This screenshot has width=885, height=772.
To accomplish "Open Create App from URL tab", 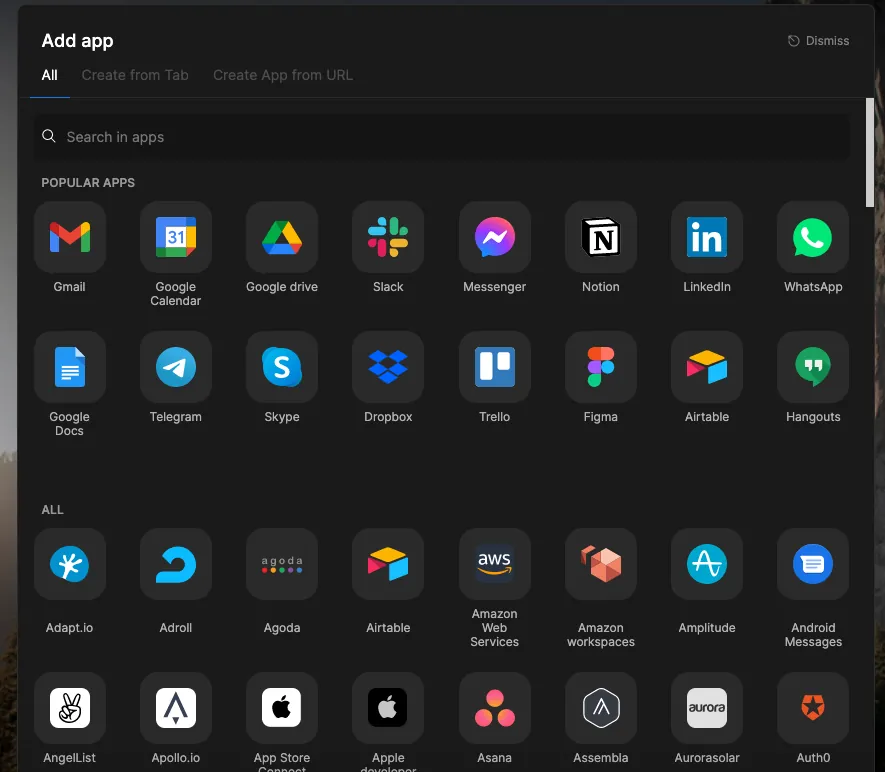I will [283, 75].
